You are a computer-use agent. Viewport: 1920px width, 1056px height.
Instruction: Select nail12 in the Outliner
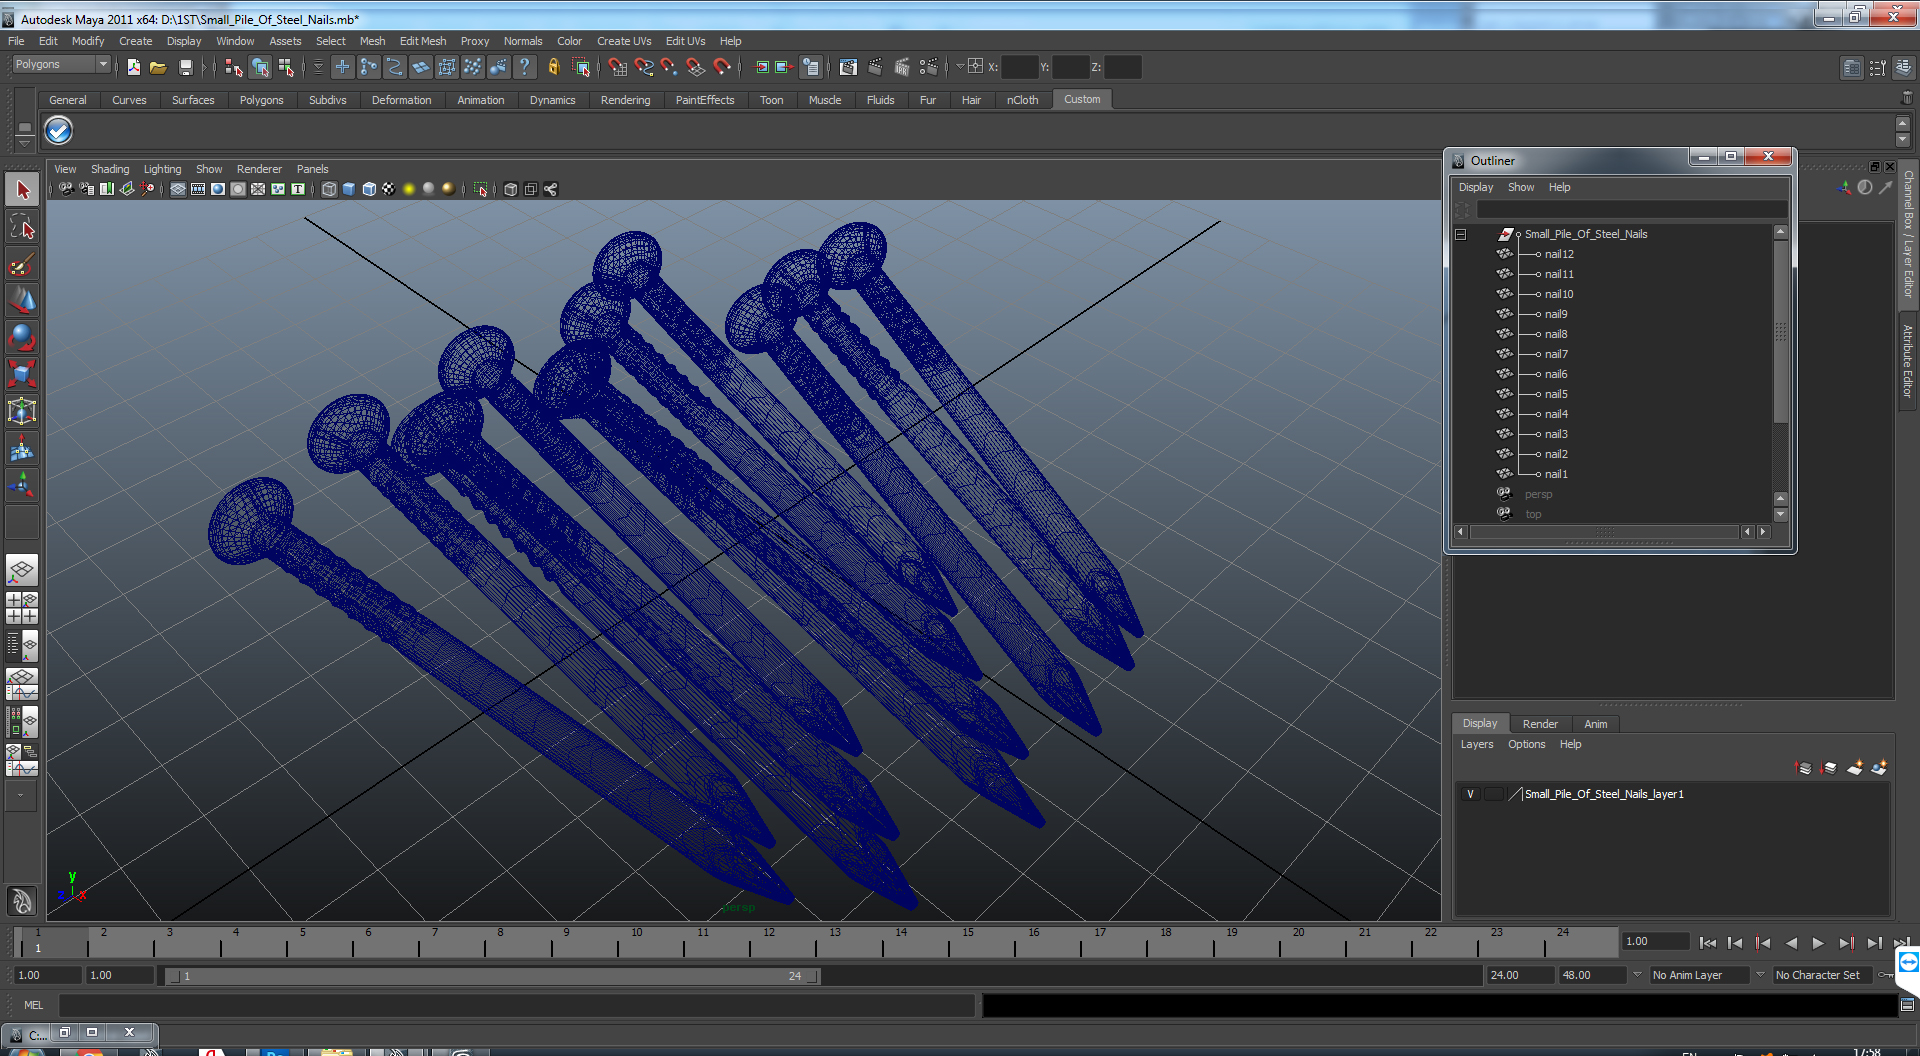pyautogui.click(x=1559, y=254)
